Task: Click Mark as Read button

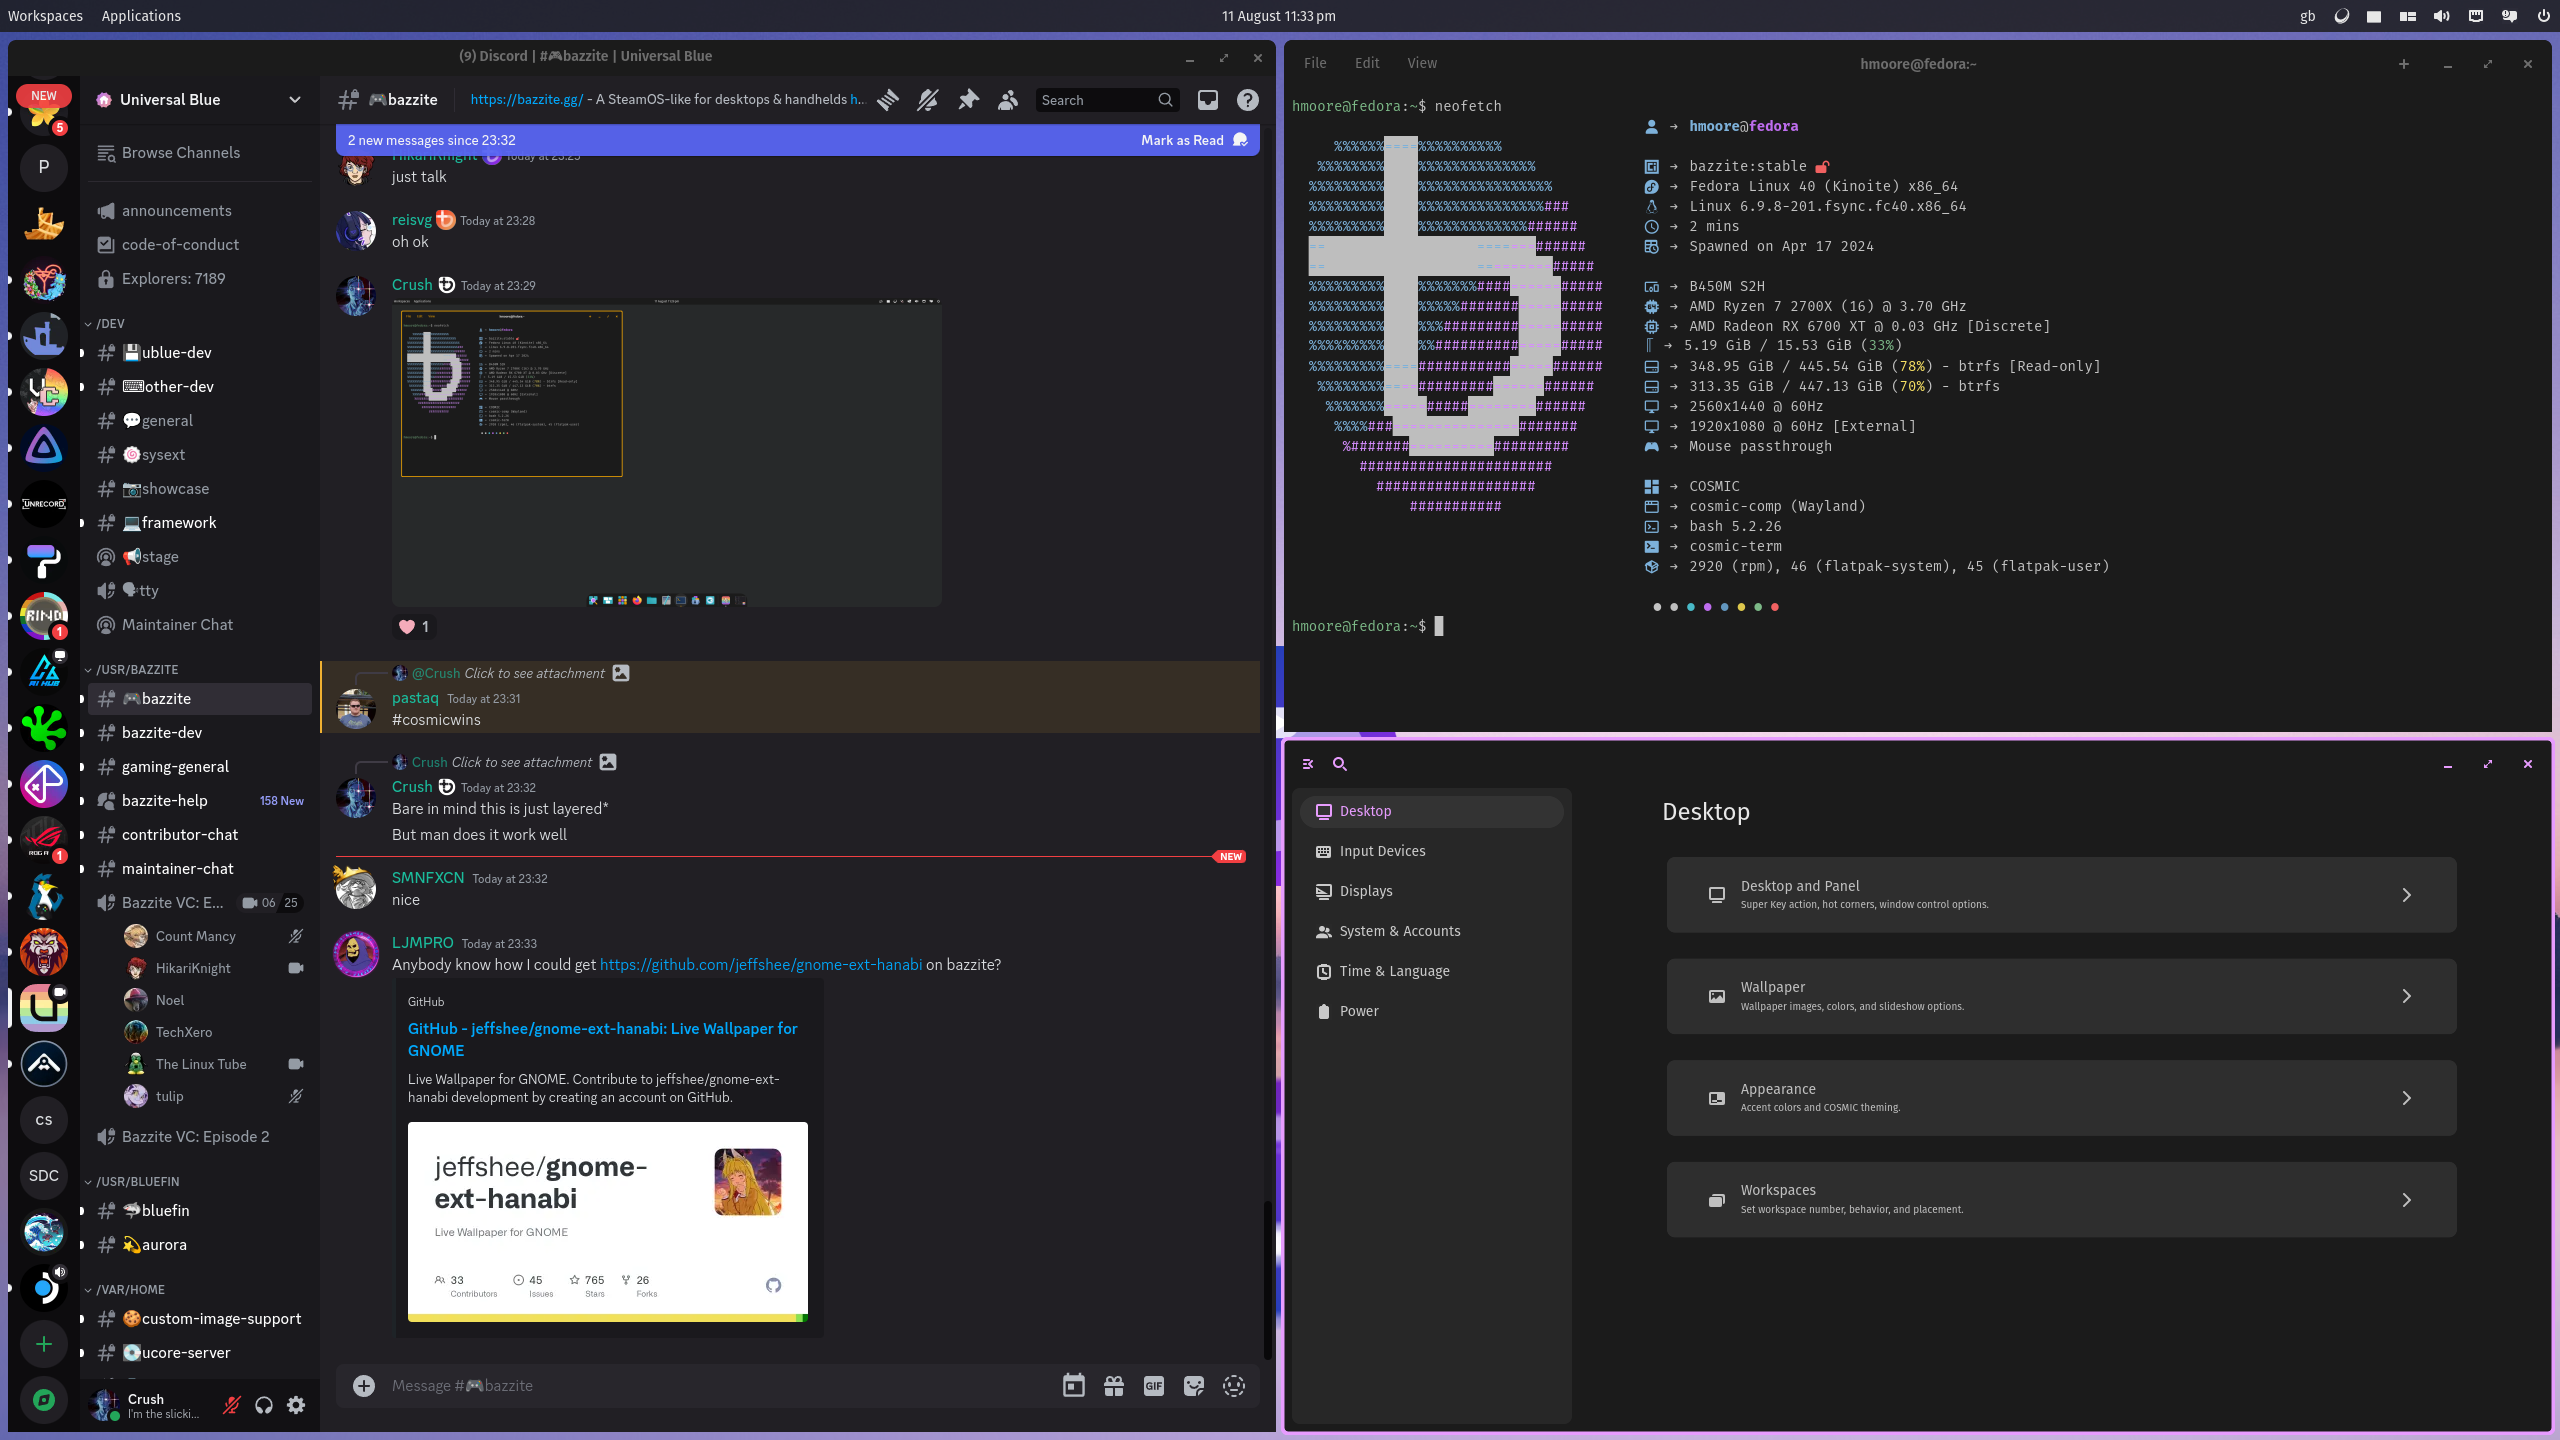Action: [x=1182, y=140]
